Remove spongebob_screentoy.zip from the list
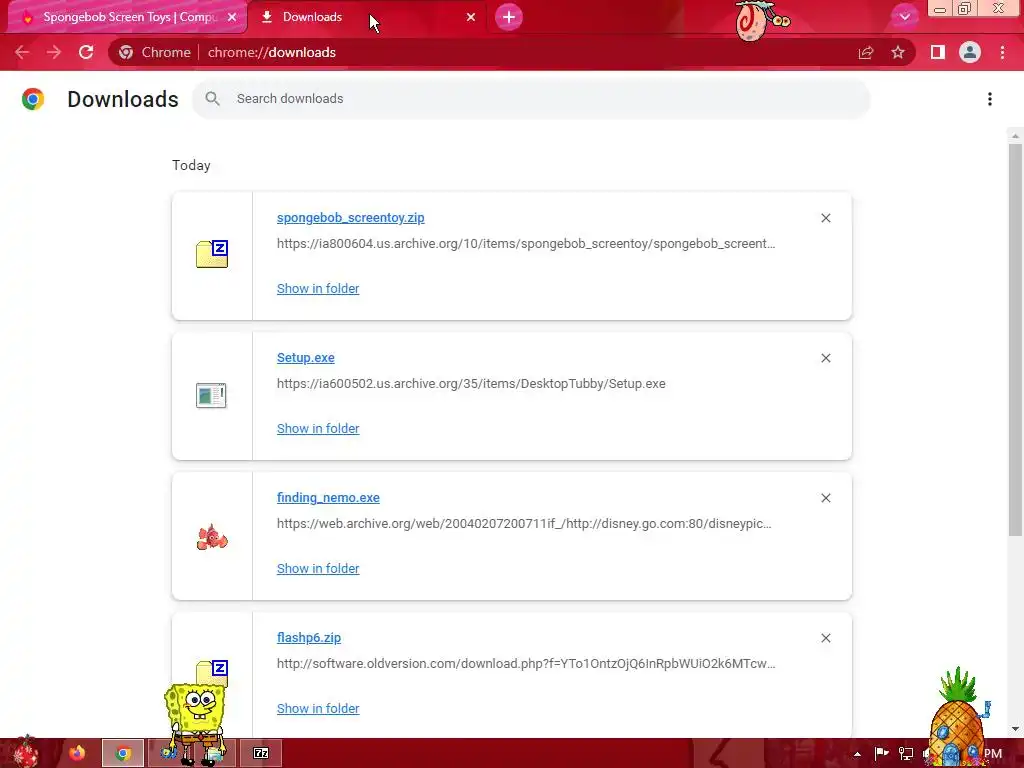Viewport: 1024px width, 768px height. 826,218
